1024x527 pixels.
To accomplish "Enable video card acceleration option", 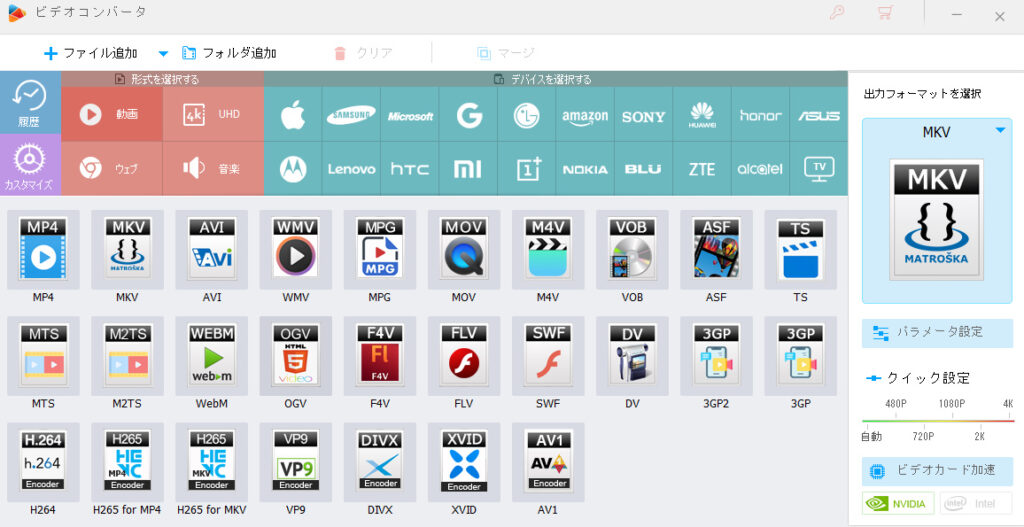I will [x=937, y=471].
